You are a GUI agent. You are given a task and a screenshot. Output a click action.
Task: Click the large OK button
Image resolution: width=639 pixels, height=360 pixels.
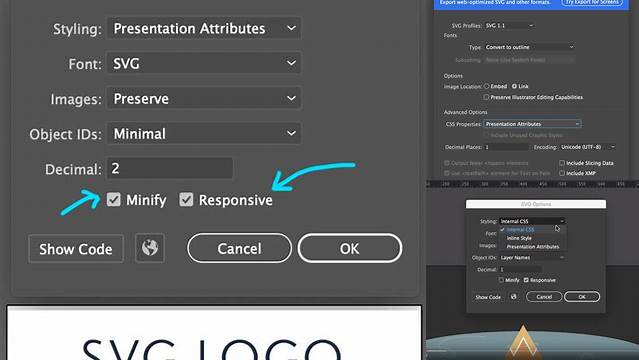coord(350,248)
